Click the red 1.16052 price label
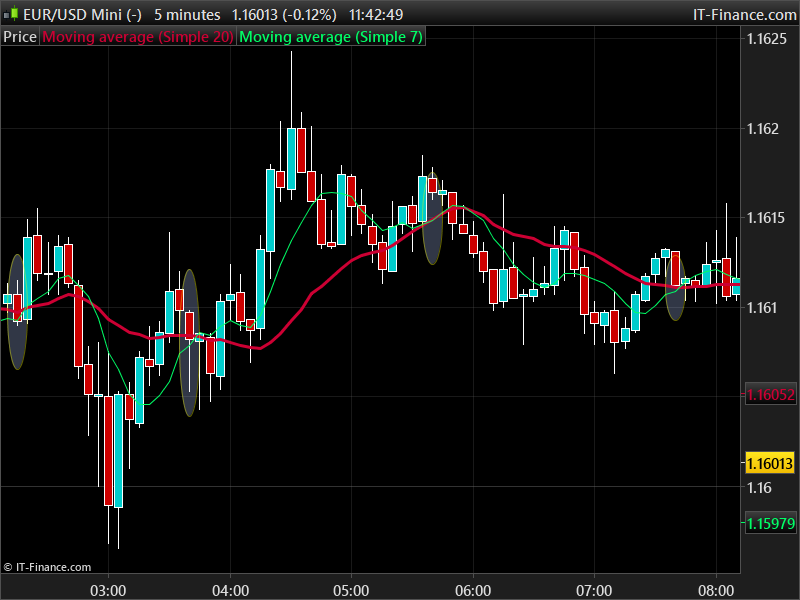800x600 pixels. click(770, 394)
